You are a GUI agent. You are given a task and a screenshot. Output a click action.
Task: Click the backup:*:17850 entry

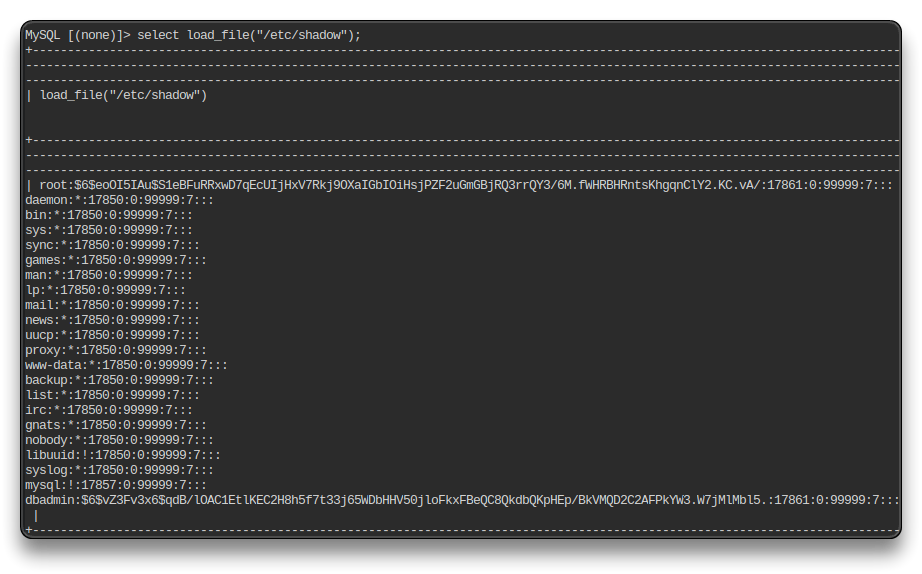(119, 380)
